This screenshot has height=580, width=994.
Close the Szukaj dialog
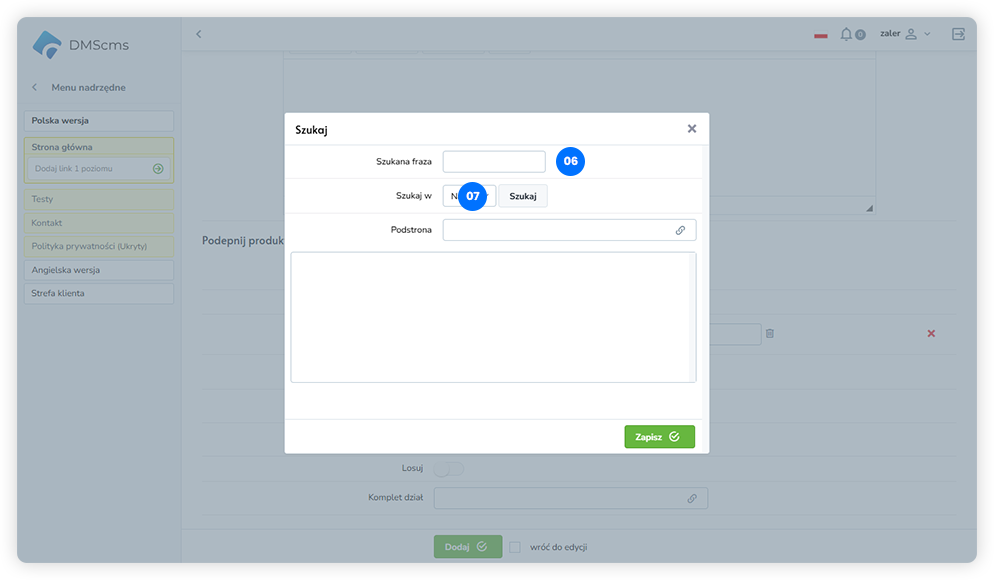(691, 129)
